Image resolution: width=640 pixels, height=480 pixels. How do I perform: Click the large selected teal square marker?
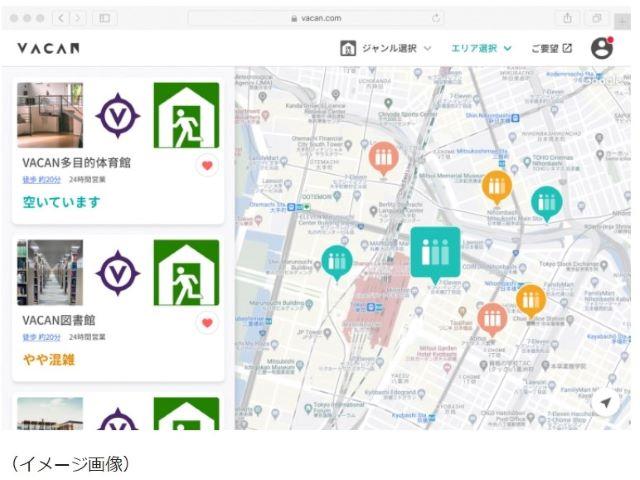click(x=435, y=252)
